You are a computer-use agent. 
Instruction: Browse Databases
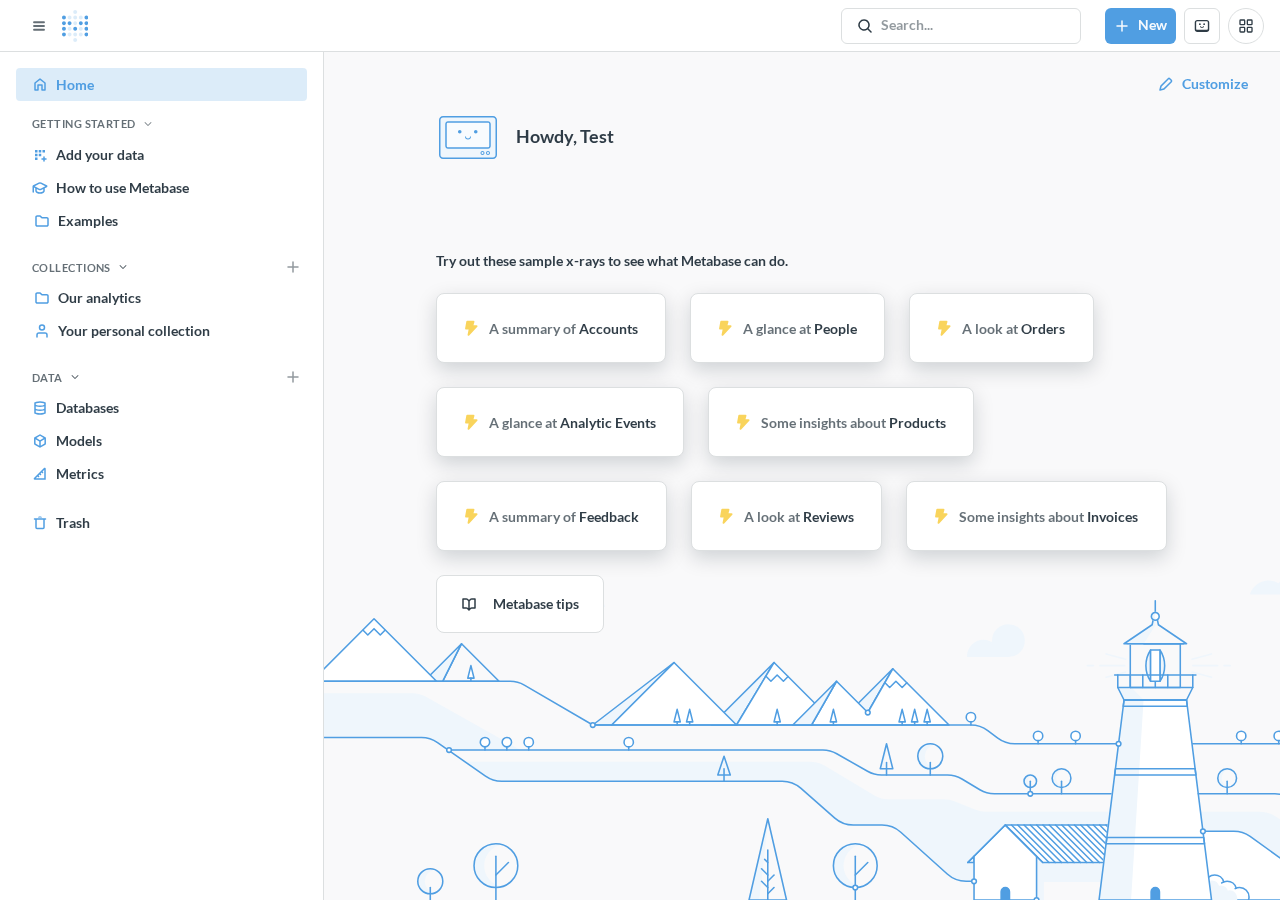click(x=161, y=408)
